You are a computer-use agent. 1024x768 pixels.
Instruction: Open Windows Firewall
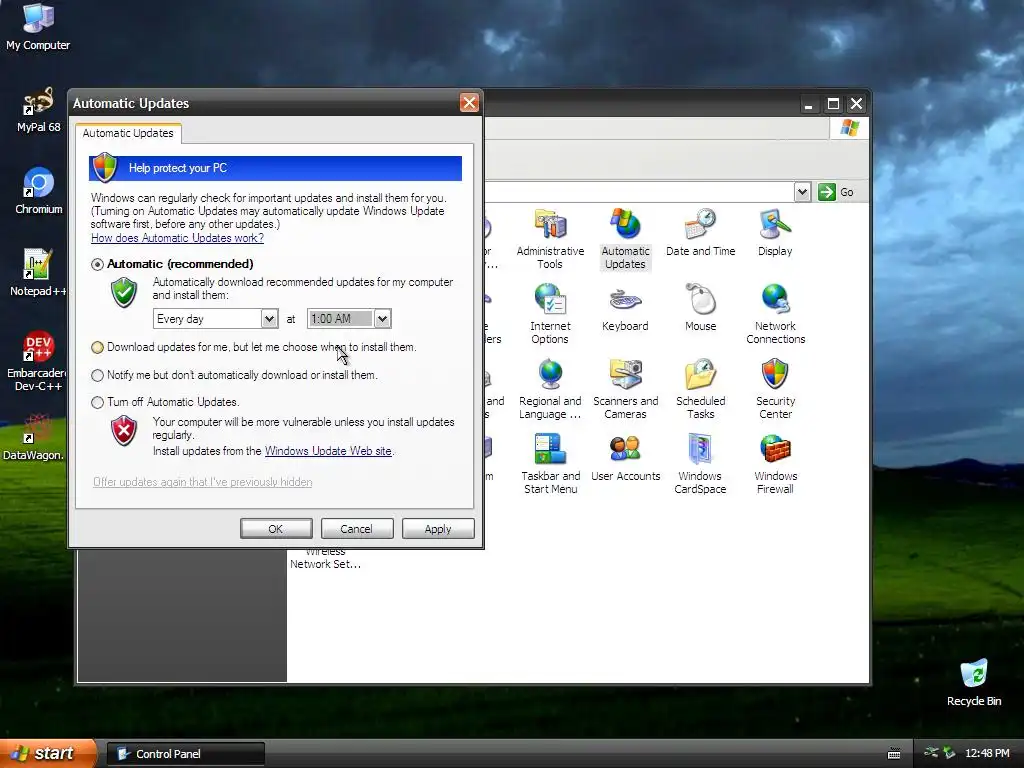(775, 464)
